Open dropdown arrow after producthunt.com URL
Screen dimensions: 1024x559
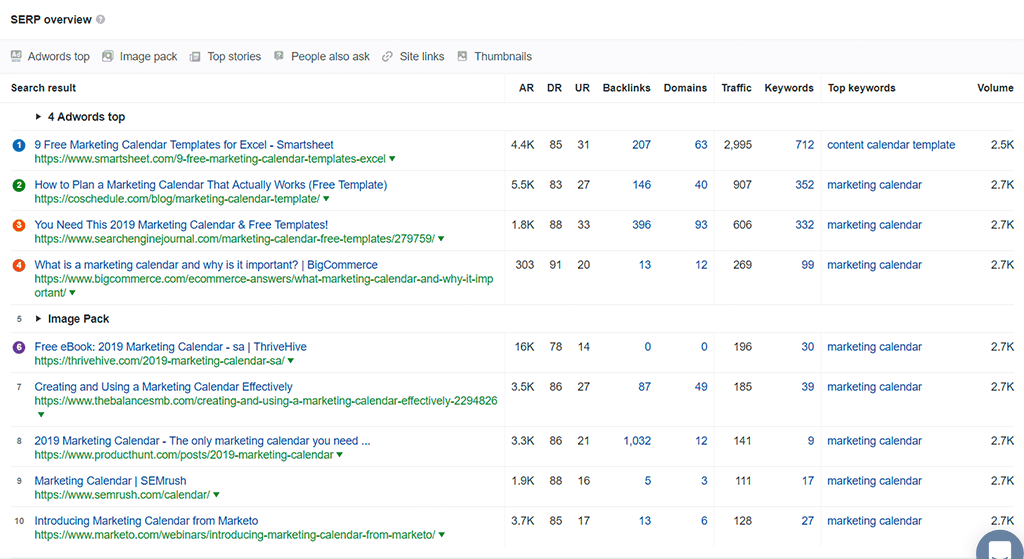click(340, 455)
